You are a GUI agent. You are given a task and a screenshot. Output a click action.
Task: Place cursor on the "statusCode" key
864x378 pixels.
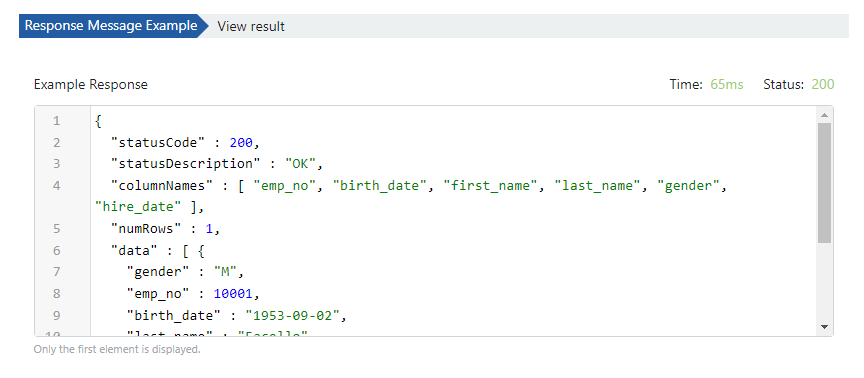158,143
